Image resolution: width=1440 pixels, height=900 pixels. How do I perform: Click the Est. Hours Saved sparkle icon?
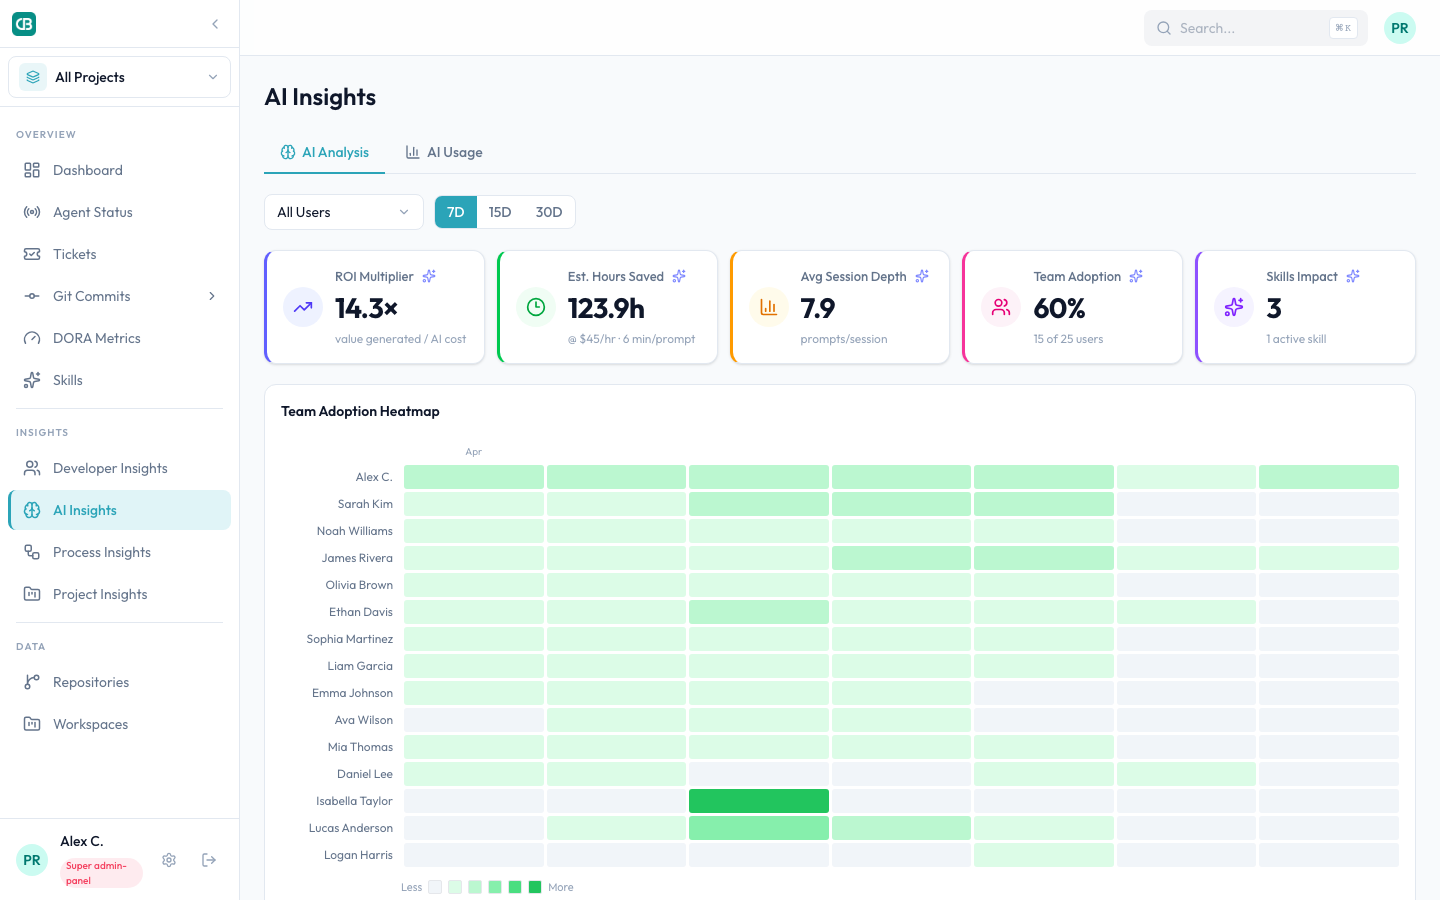[679, 276]
